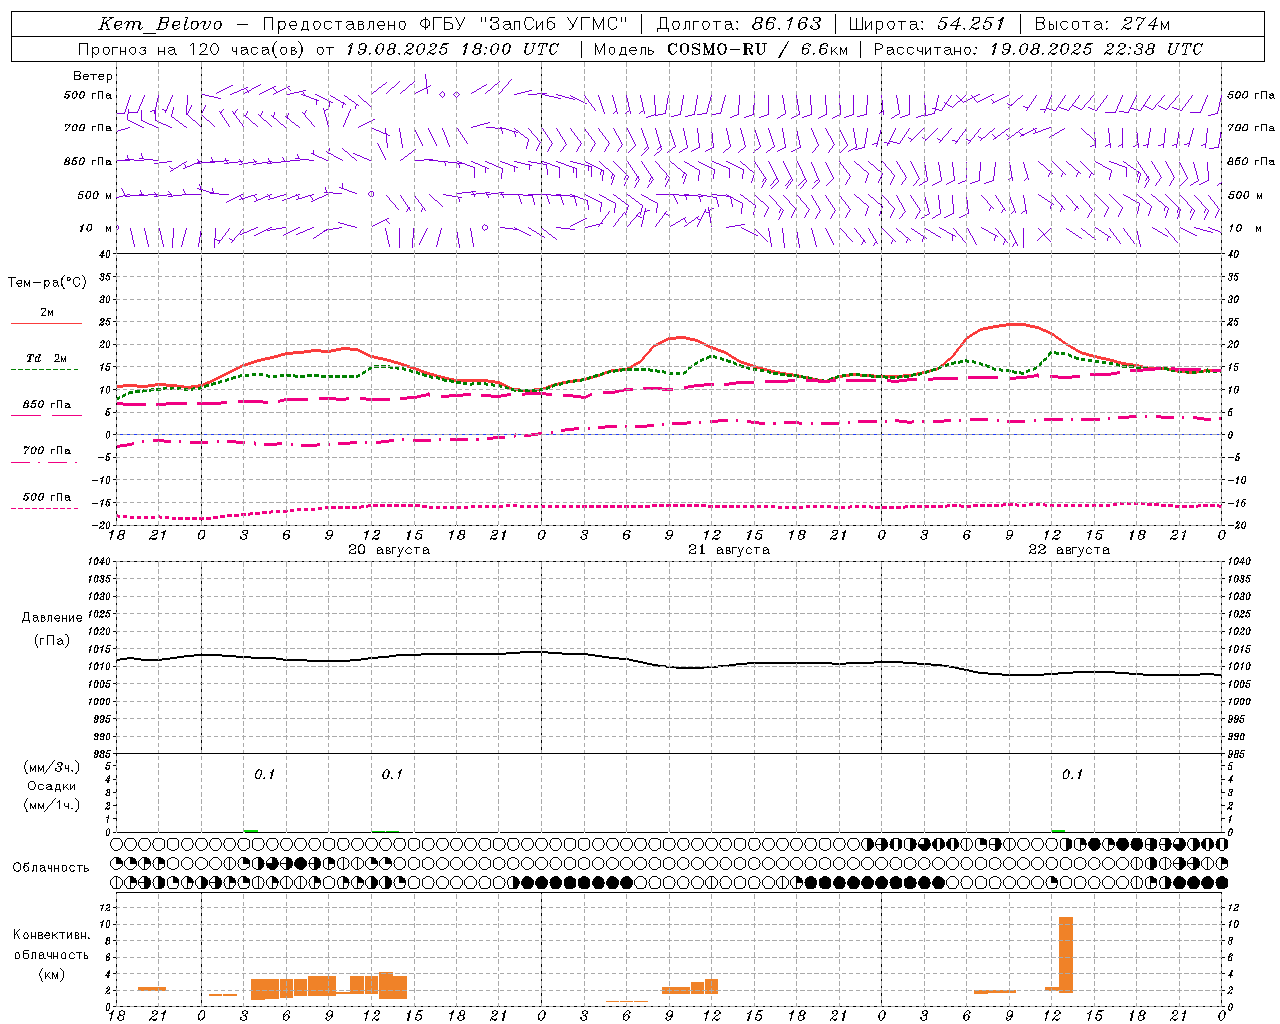Click the forecast start time 19.08.2025 18:00 UTC
The width and height of the screenshot is (1280, 1024).
point(452,49)
